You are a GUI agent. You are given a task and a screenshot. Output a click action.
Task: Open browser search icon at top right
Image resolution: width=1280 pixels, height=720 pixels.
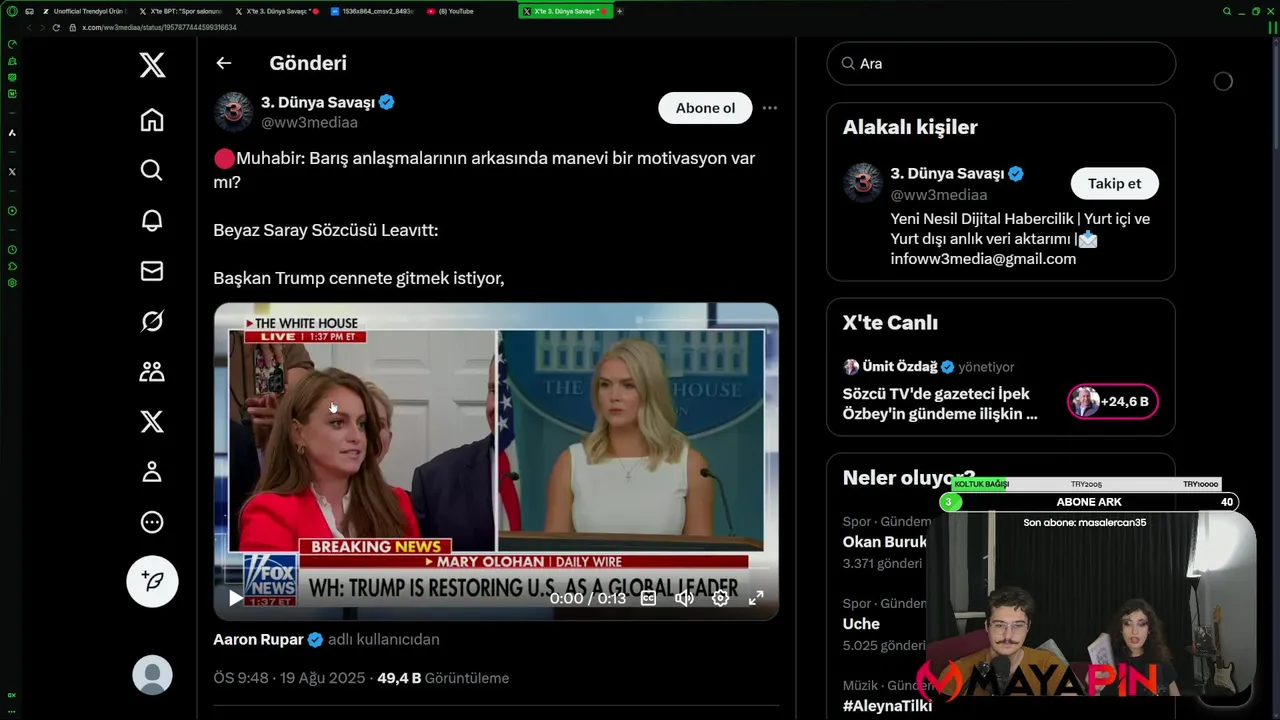[1227, 11]
